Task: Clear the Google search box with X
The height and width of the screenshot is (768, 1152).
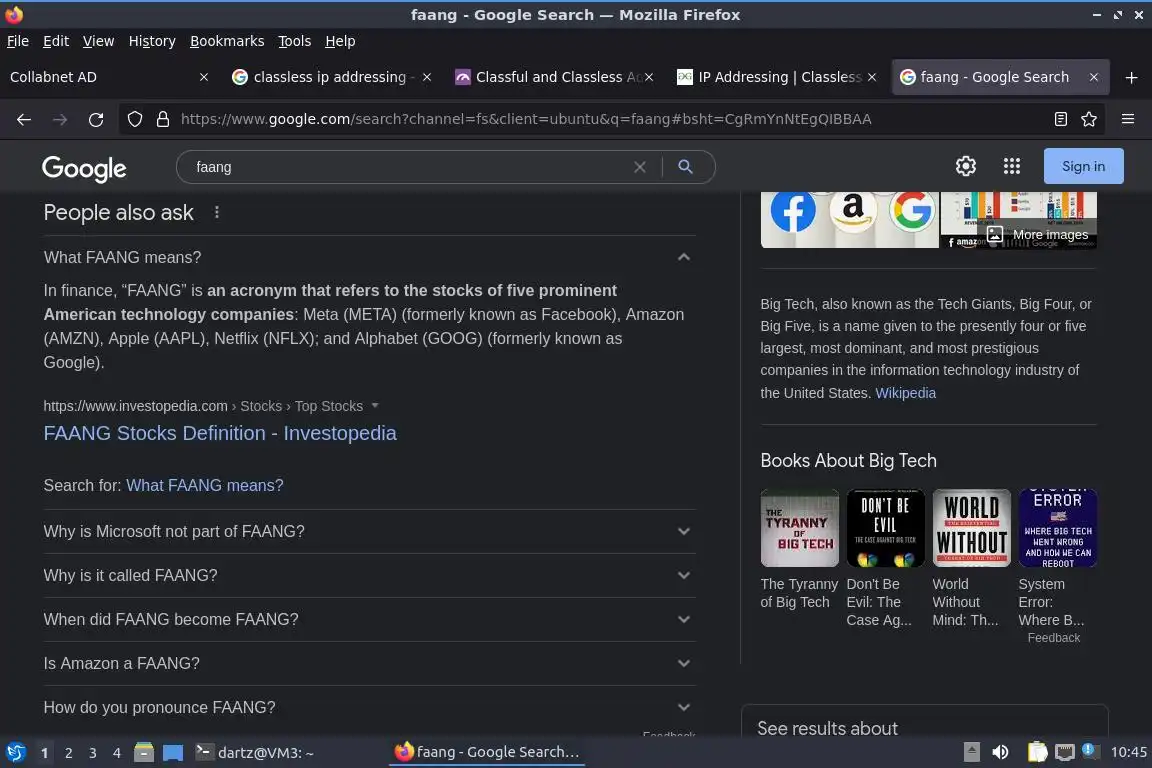Action: (x=640, y=167)
